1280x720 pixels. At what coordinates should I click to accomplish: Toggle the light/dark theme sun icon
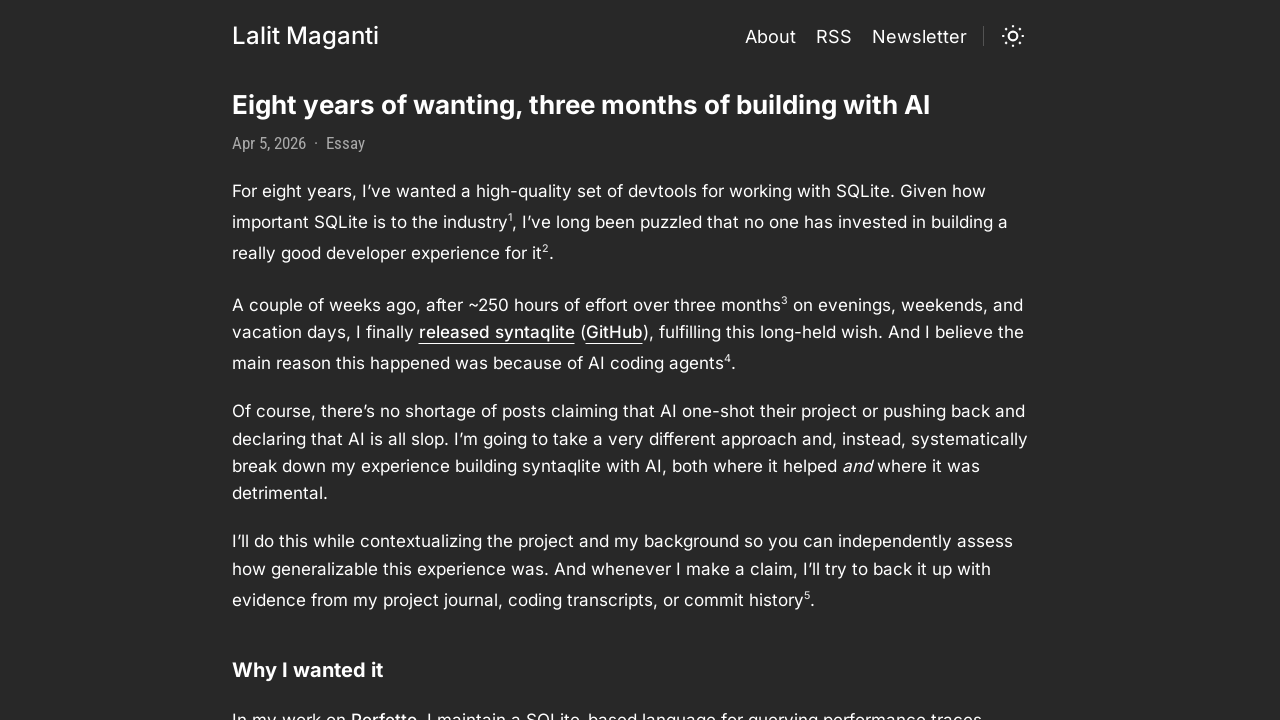[x=1013, y=37]
